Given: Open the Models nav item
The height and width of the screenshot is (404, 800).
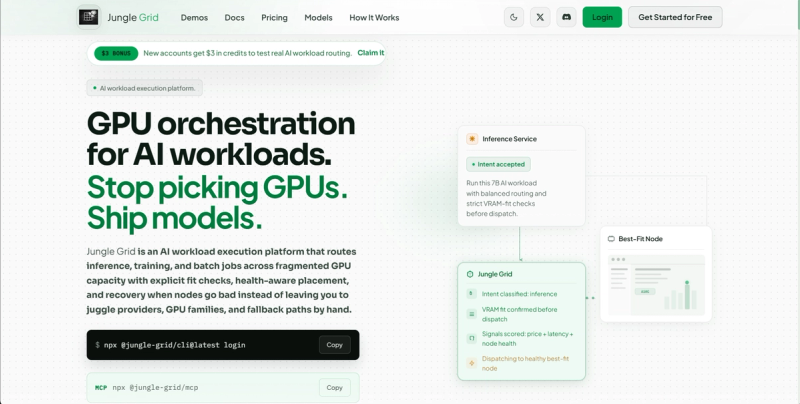Looking at the screenshot, I should click(x=318, y=17).
